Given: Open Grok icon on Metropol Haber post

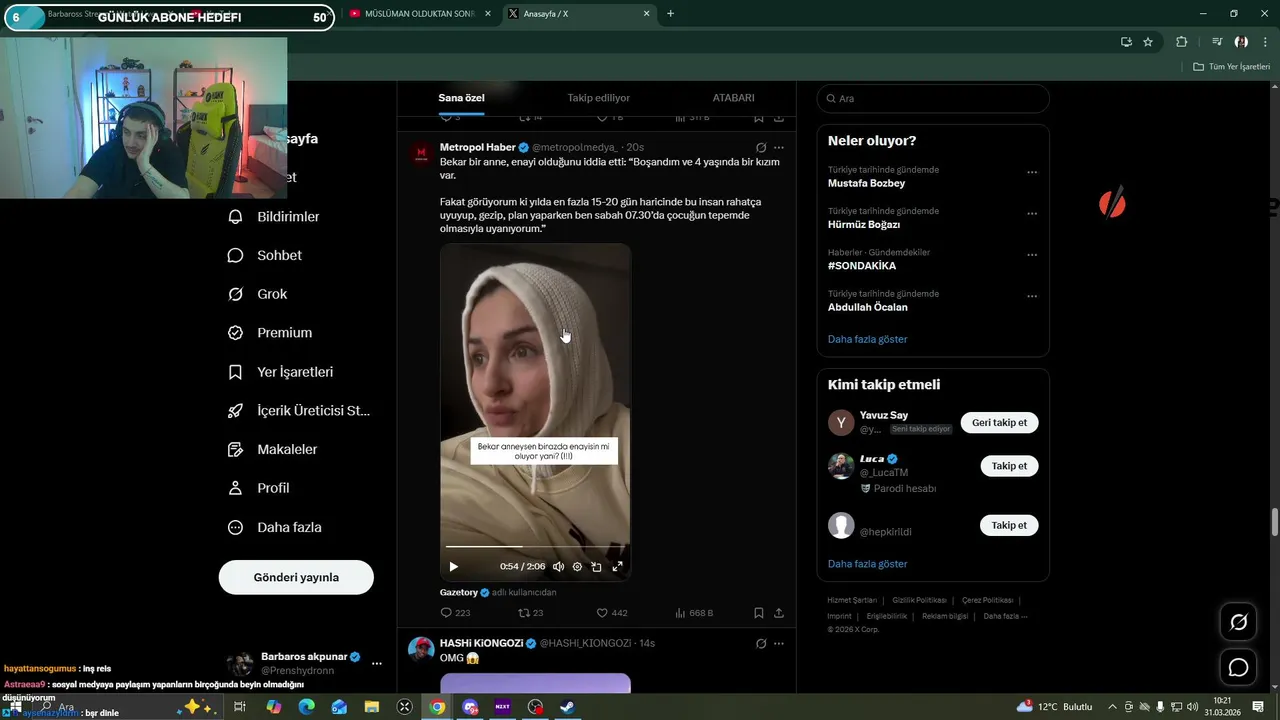Looking at the screenshot, I should pos(761,147).
